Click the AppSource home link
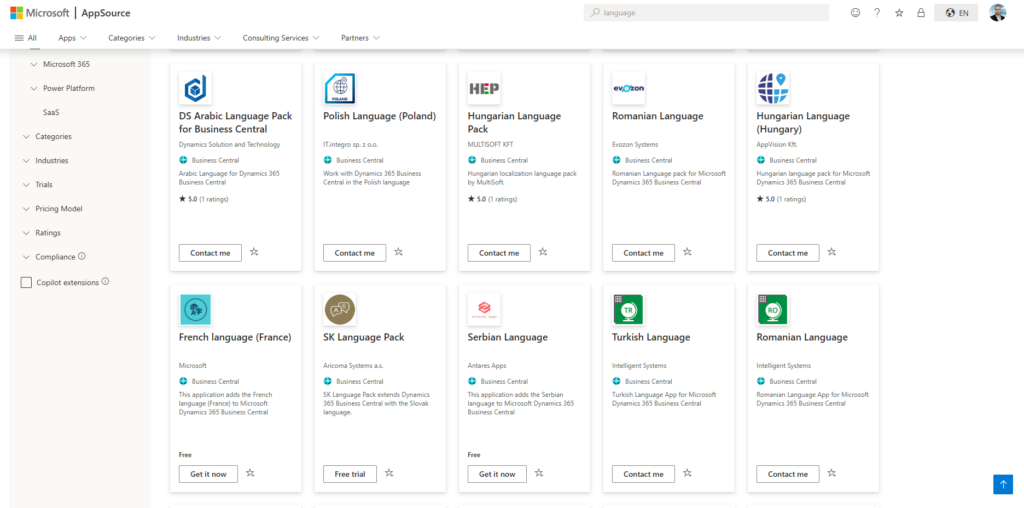Screen dimensions: 1024x508 (x=105, y=12)
